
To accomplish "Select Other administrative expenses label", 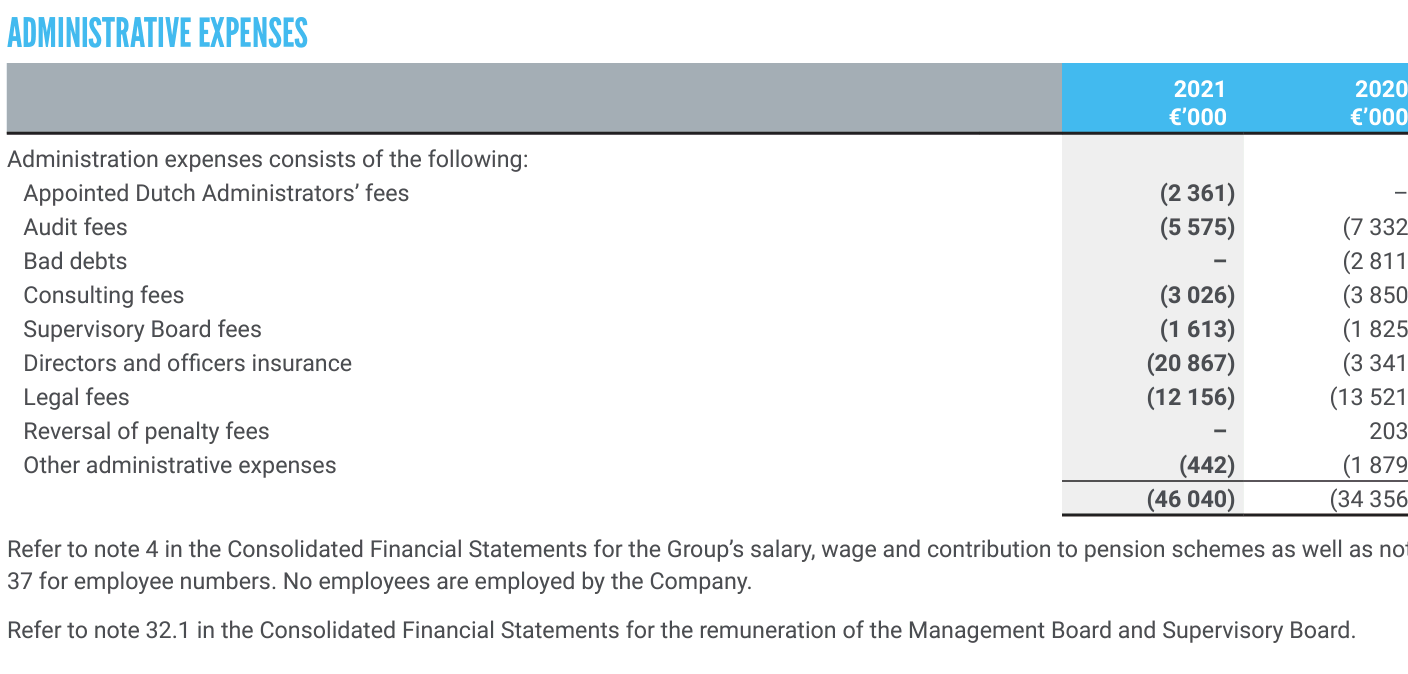I will (x=180, y=465).
